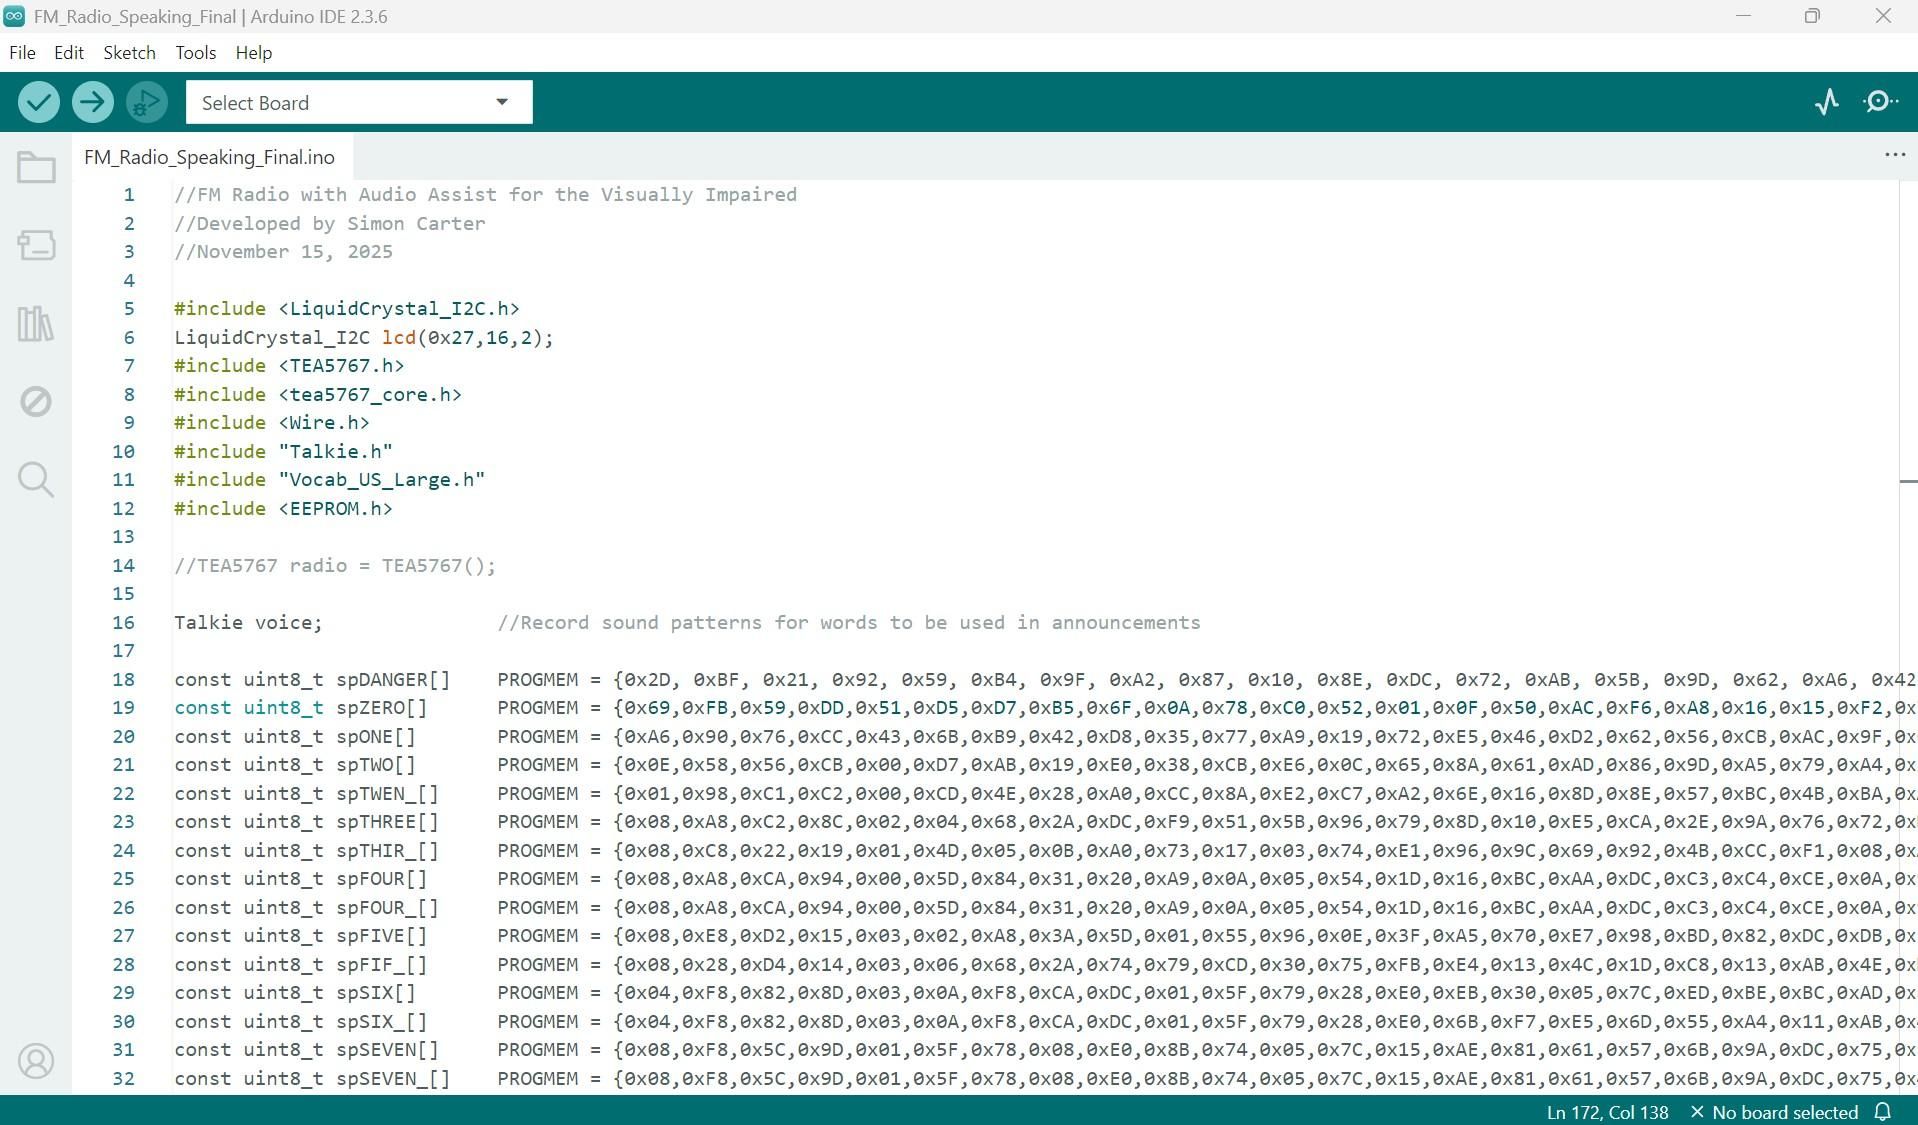
Task: Open the Boards Manager sidebar
Action: [x=36, y=245]
